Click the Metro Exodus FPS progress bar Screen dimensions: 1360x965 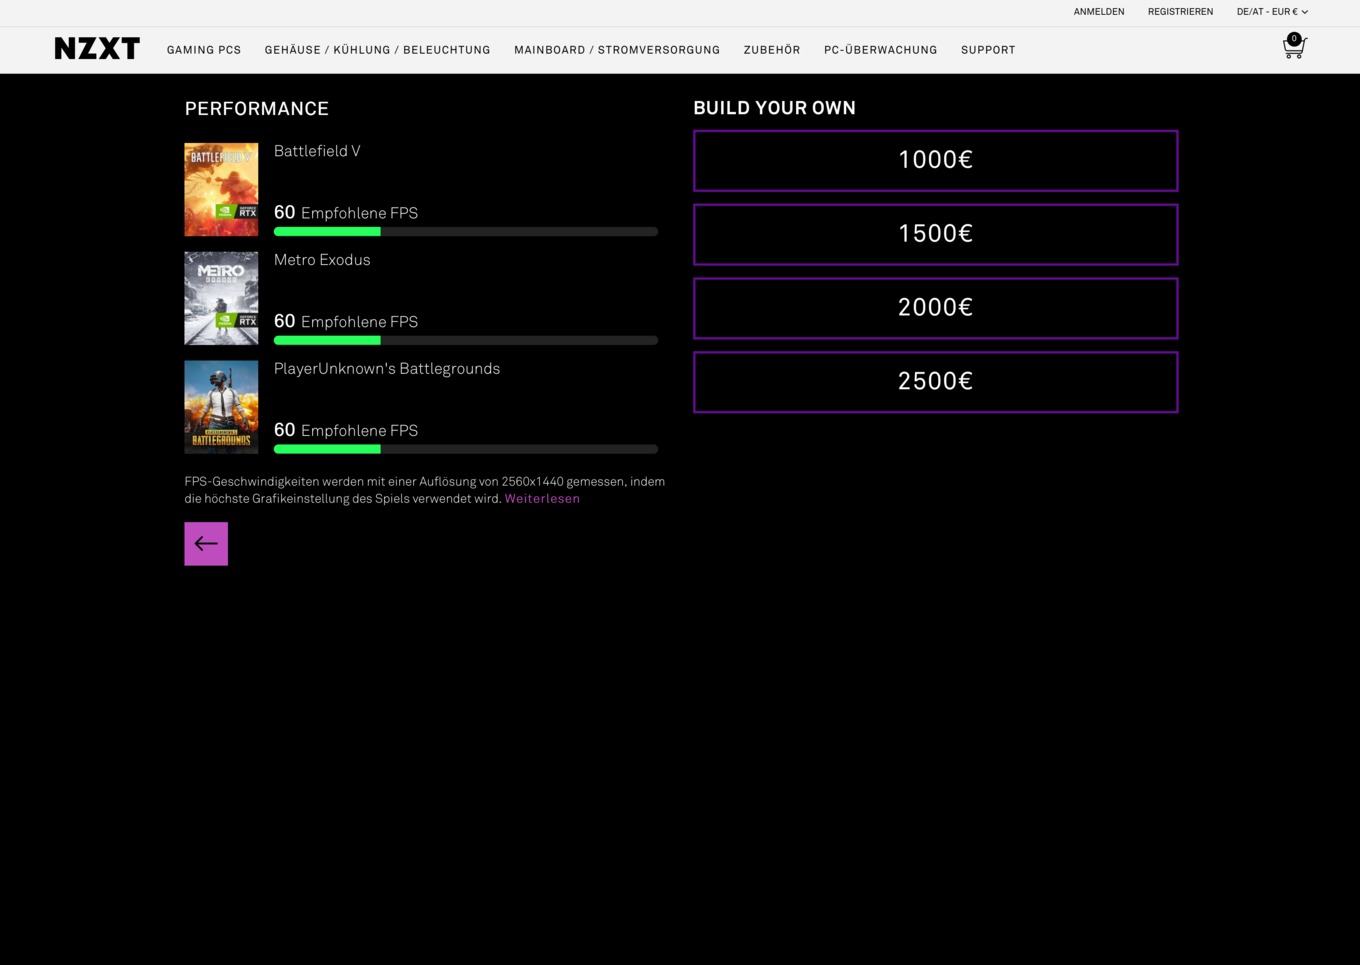(x=466, y=340)
